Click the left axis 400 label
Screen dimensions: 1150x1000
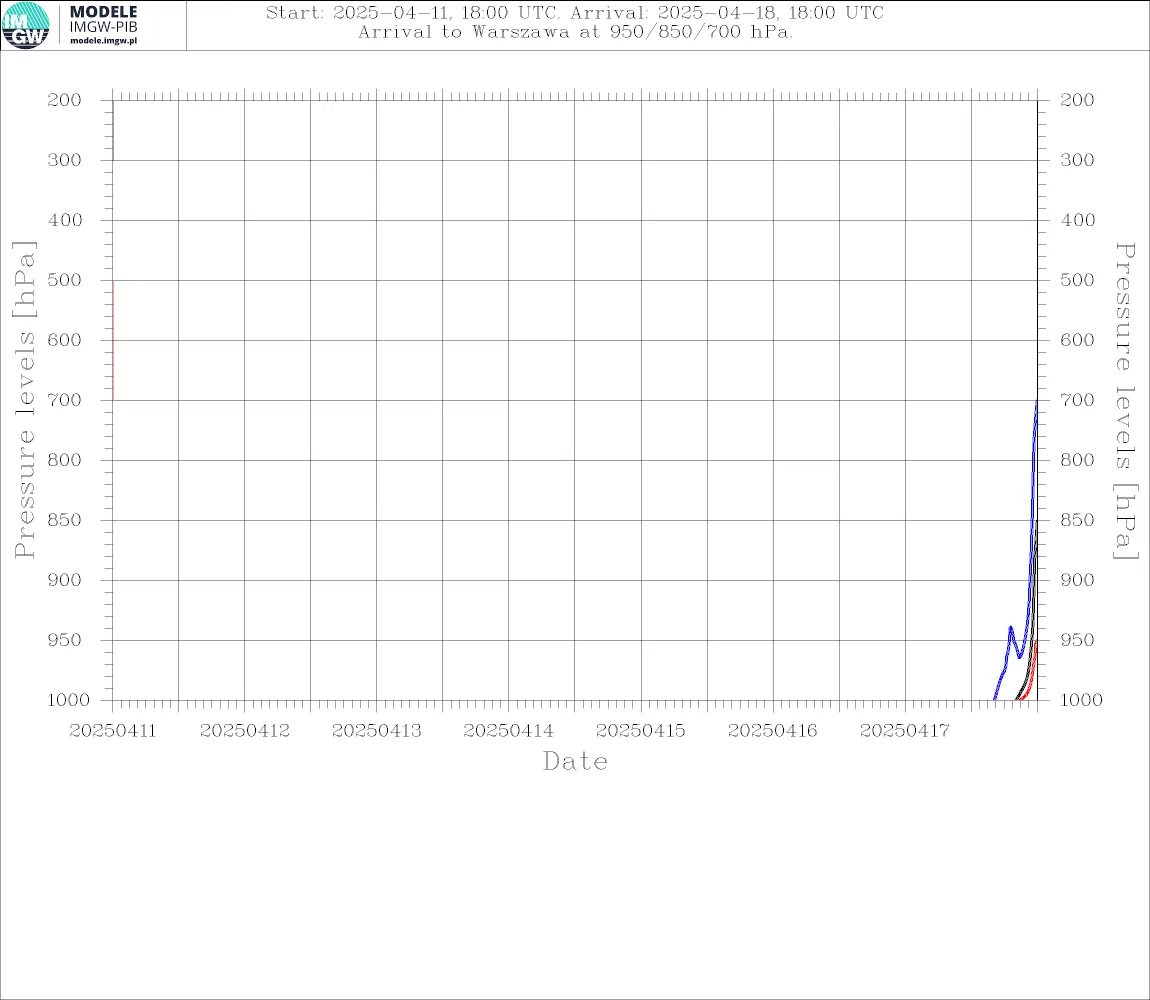pyautogui.click(x=65, y=220)
